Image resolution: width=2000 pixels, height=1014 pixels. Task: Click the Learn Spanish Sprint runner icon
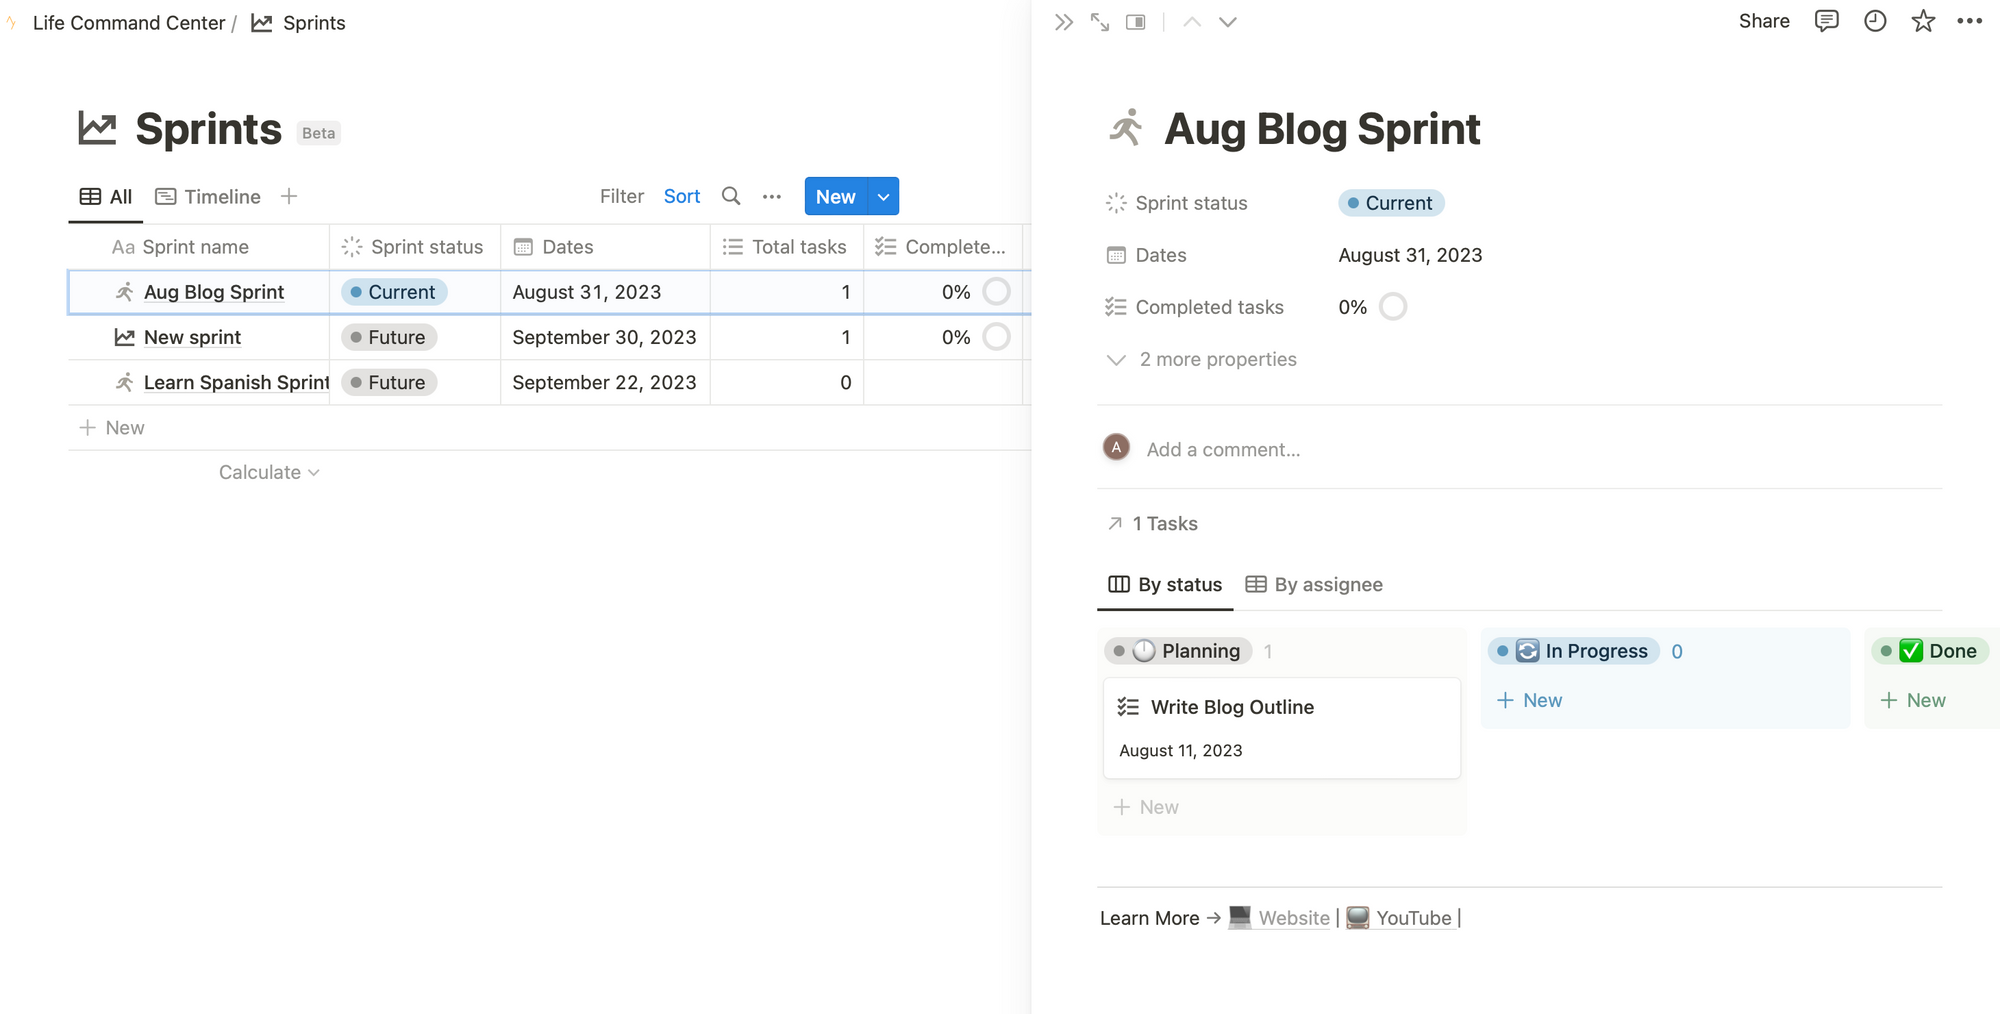click(x=124, y=382)
